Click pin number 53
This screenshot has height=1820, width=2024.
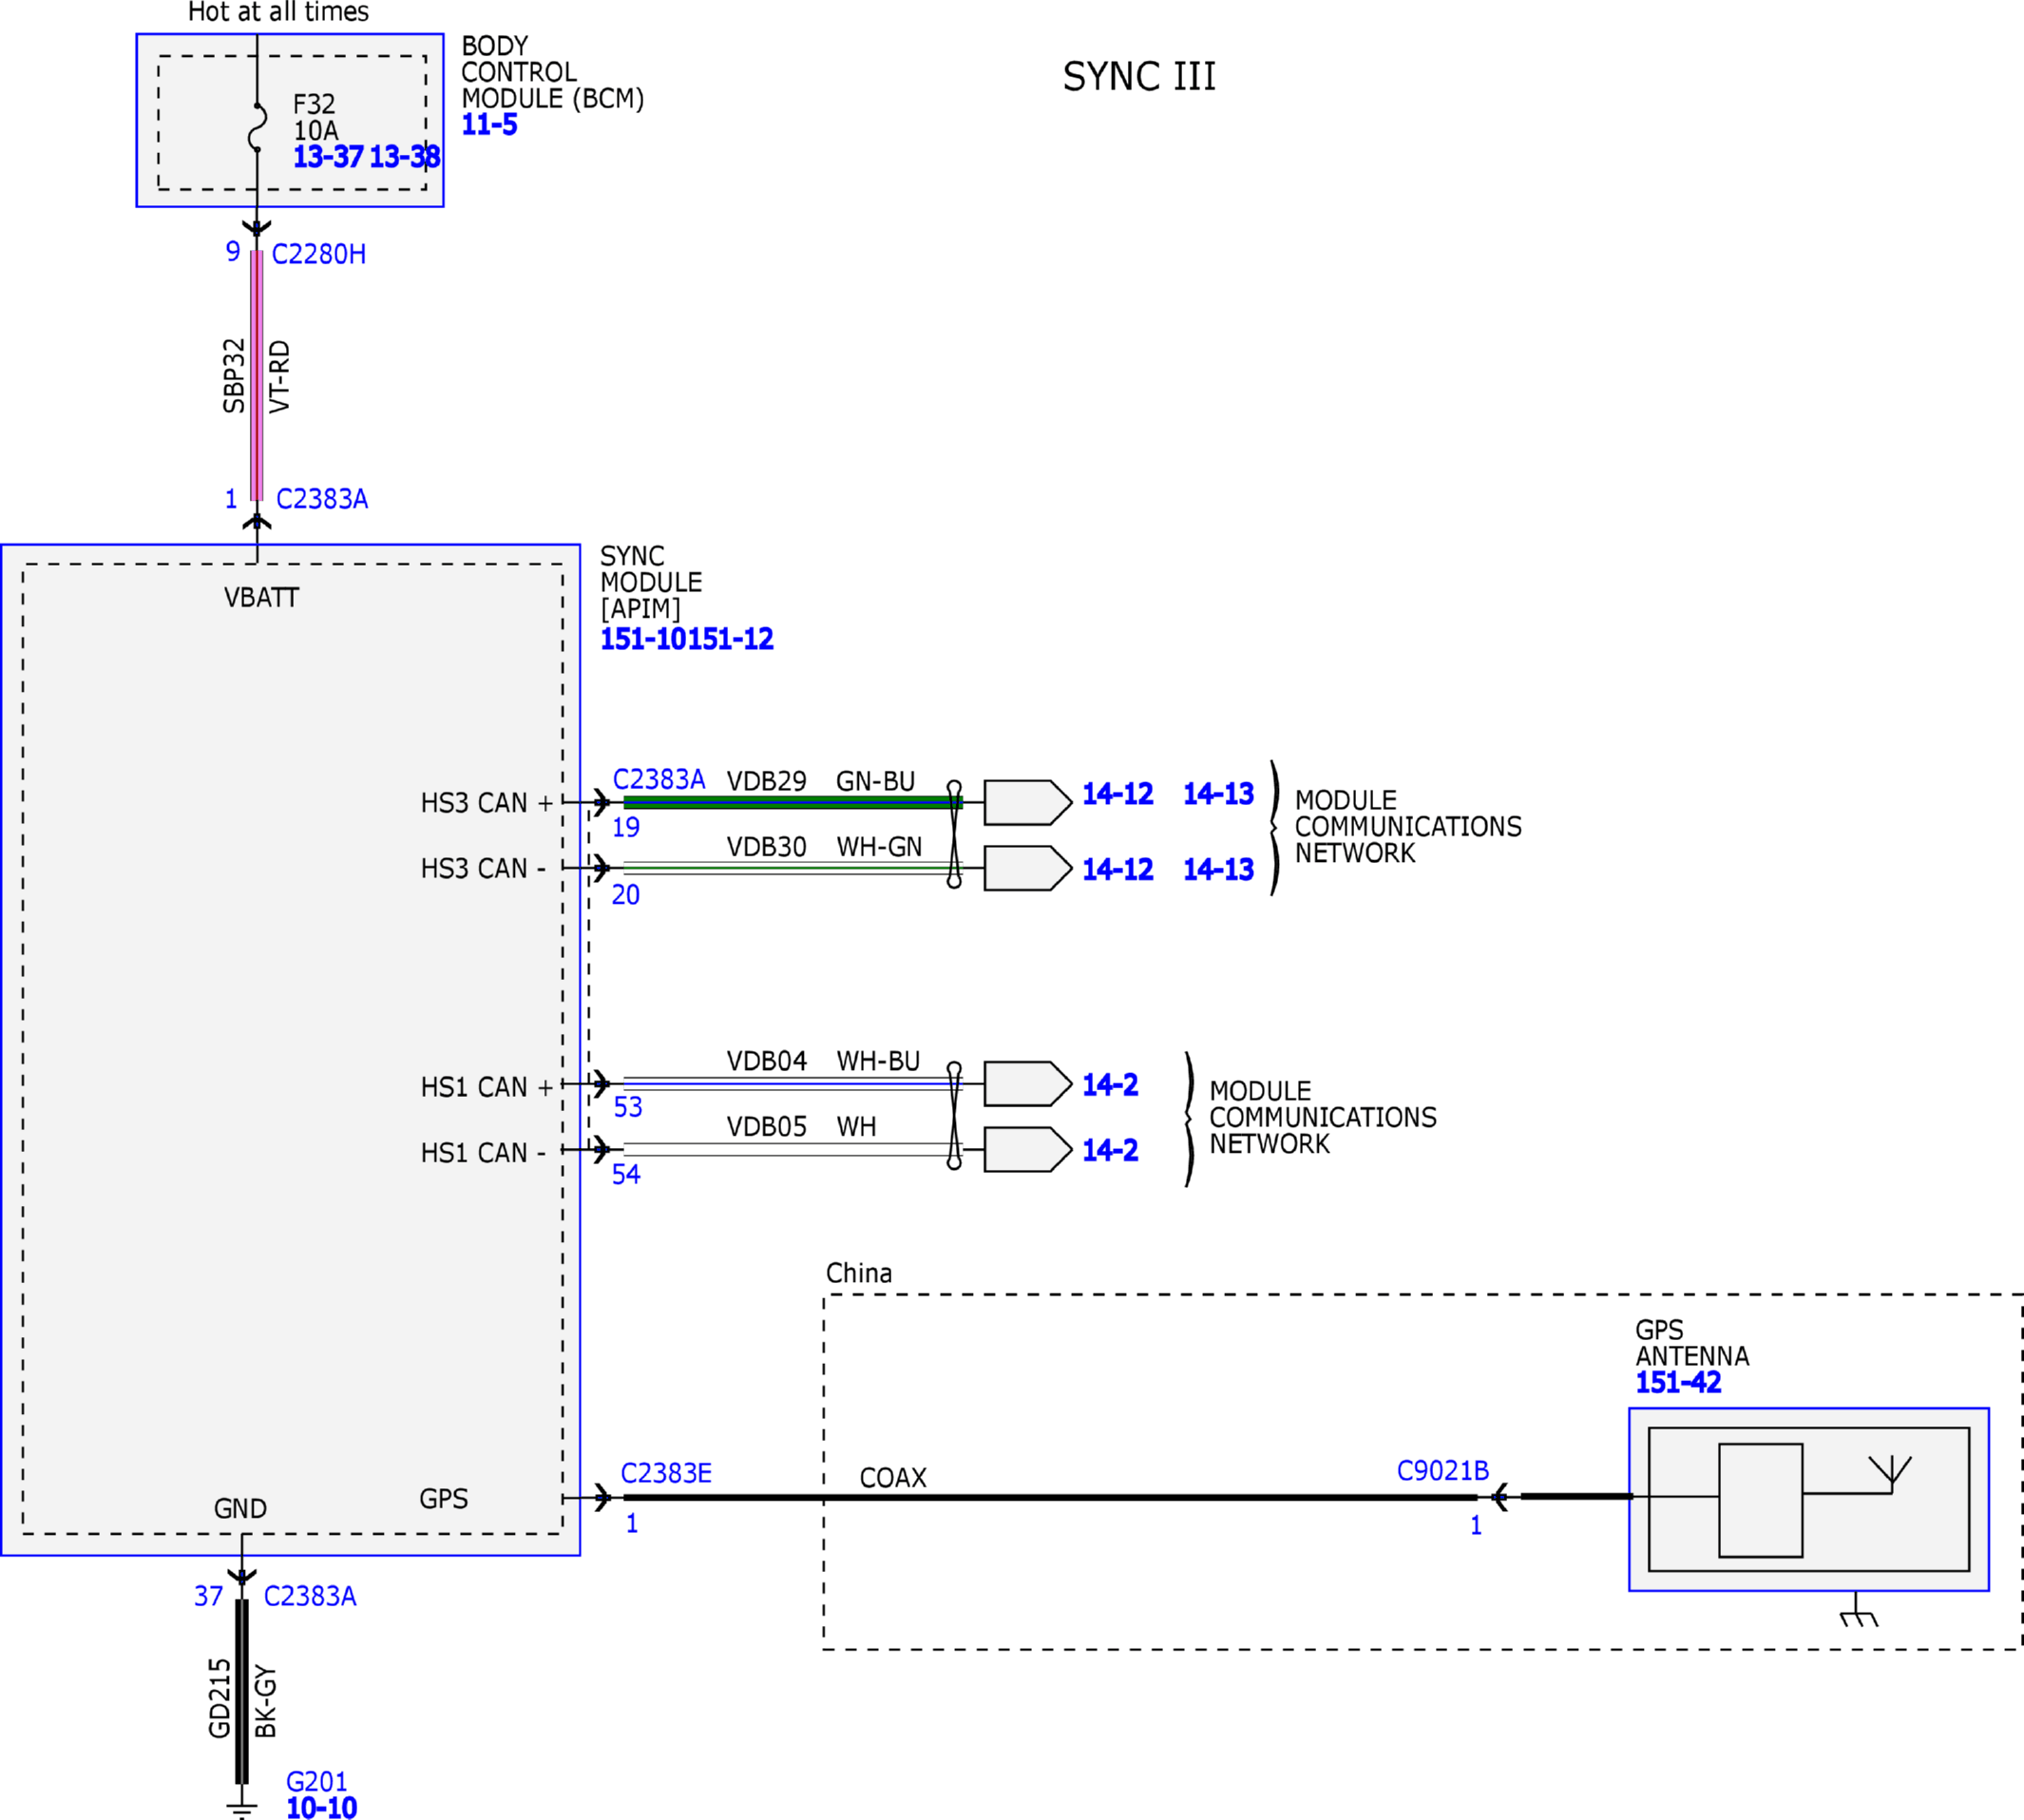628,1108
